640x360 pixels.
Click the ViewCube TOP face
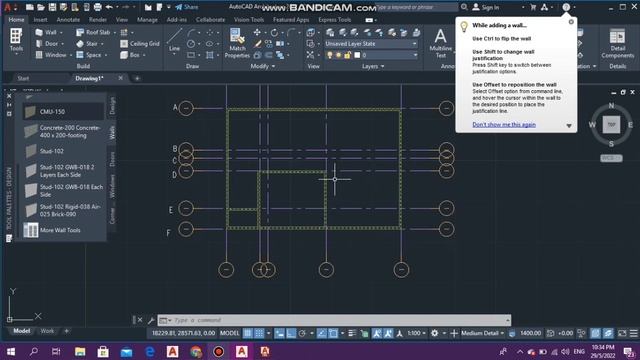click(x=611, y=124)
